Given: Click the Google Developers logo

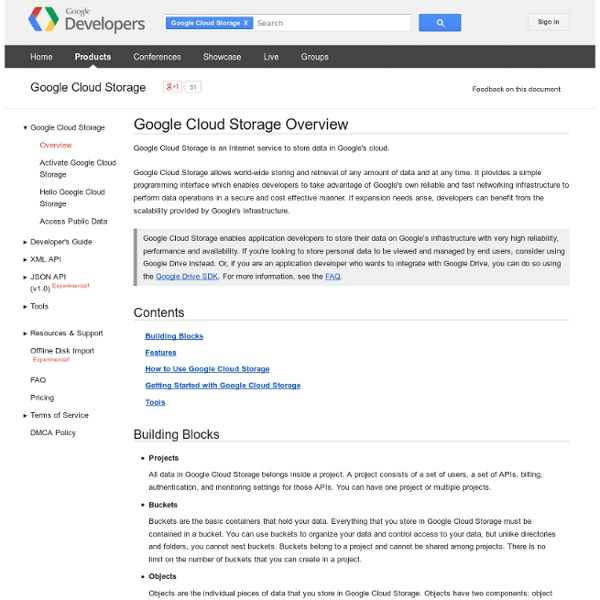Looking at the screenshot, I should 86,19.
